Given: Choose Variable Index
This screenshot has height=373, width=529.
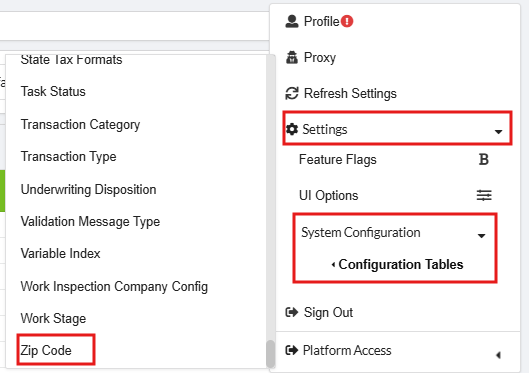Looking at the screenshot, I should [x=60, y=253].
